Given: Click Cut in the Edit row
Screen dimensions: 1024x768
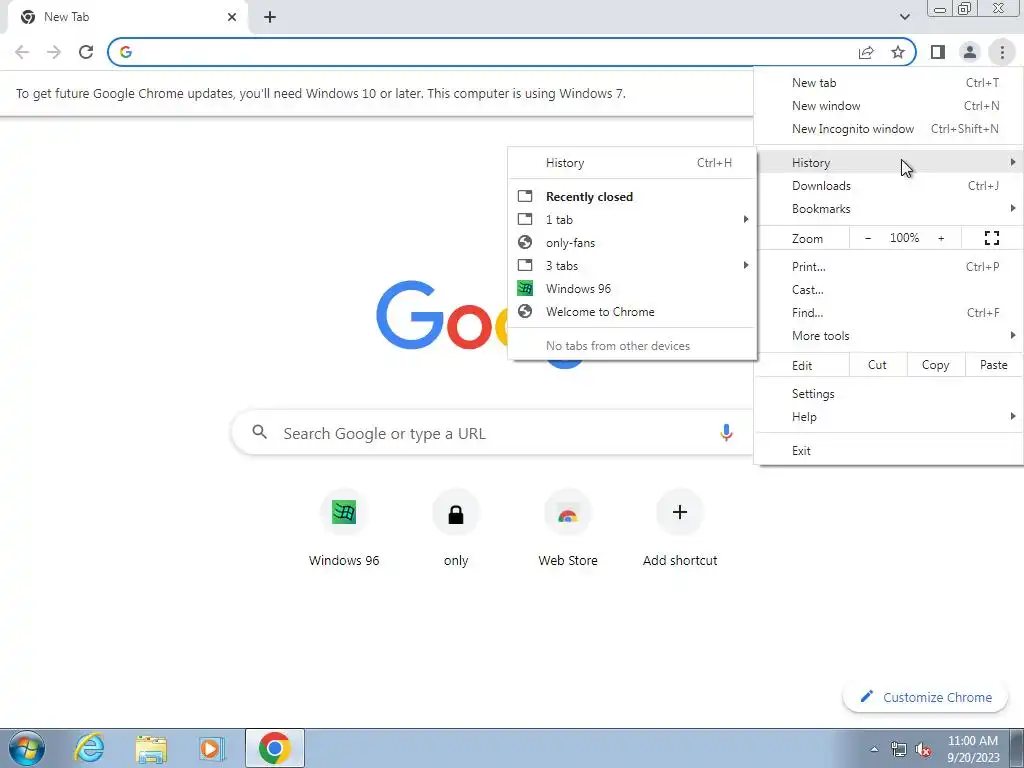Looking at the screenshot, I should (877, 365).
